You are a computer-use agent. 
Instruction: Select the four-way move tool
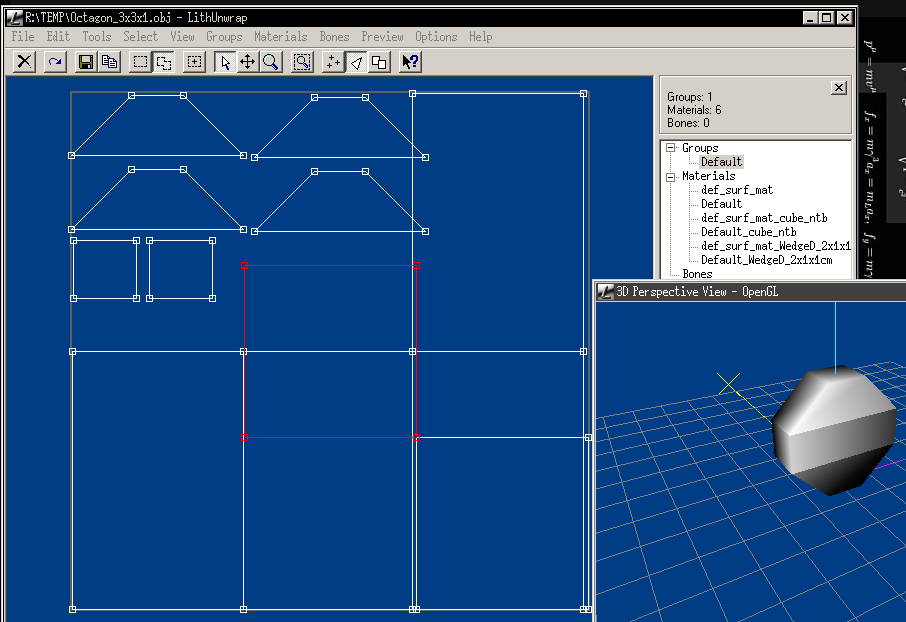coord(247,62)
